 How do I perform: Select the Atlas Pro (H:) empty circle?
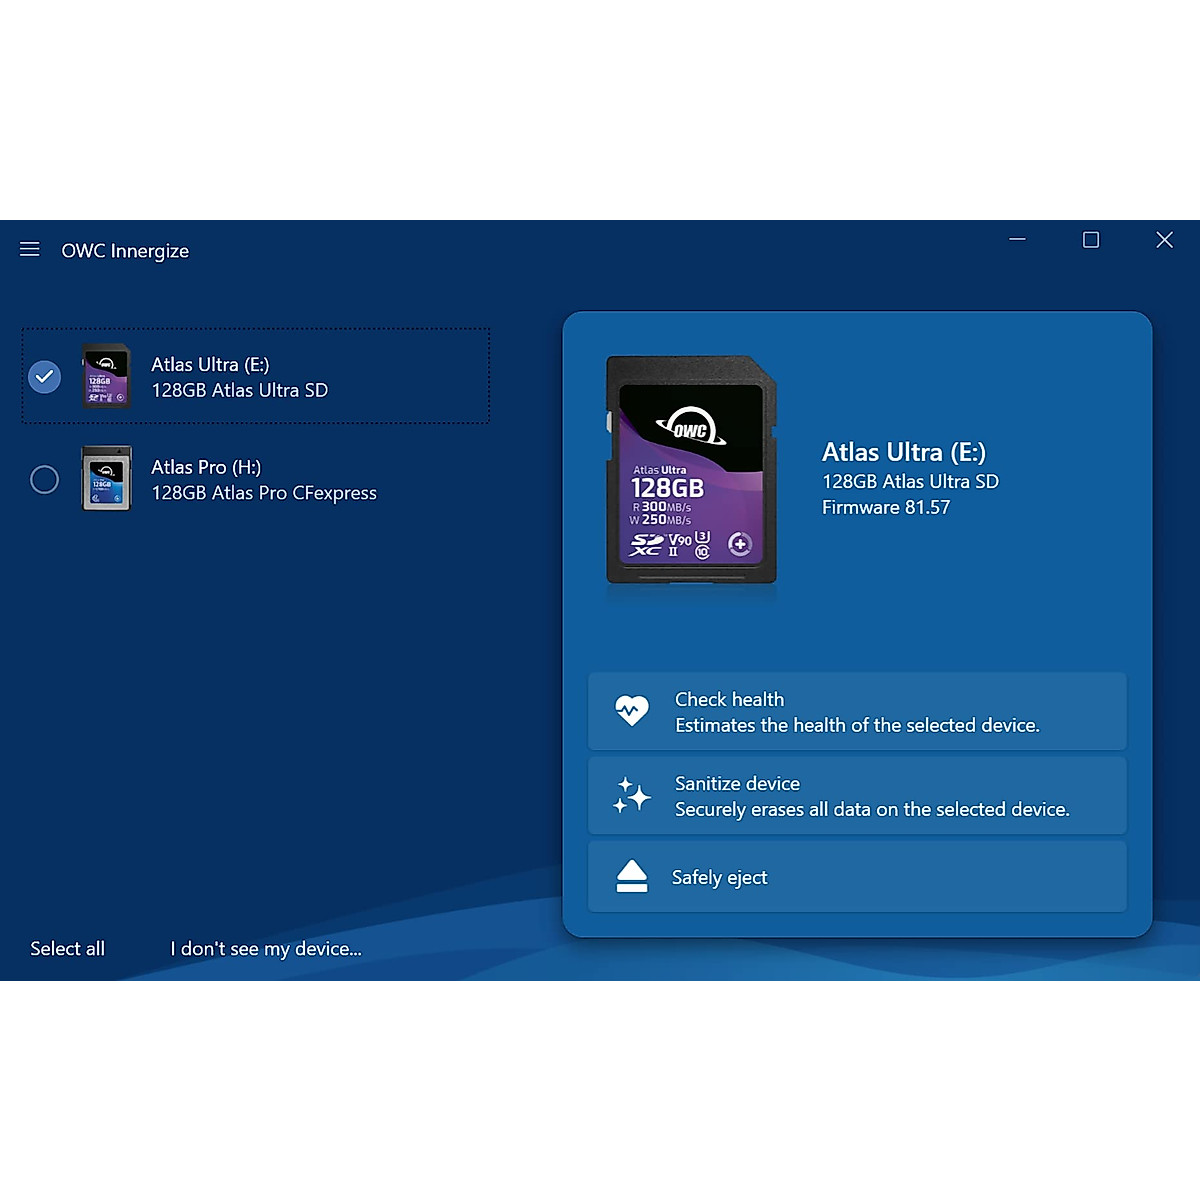(x=45, y=480)
